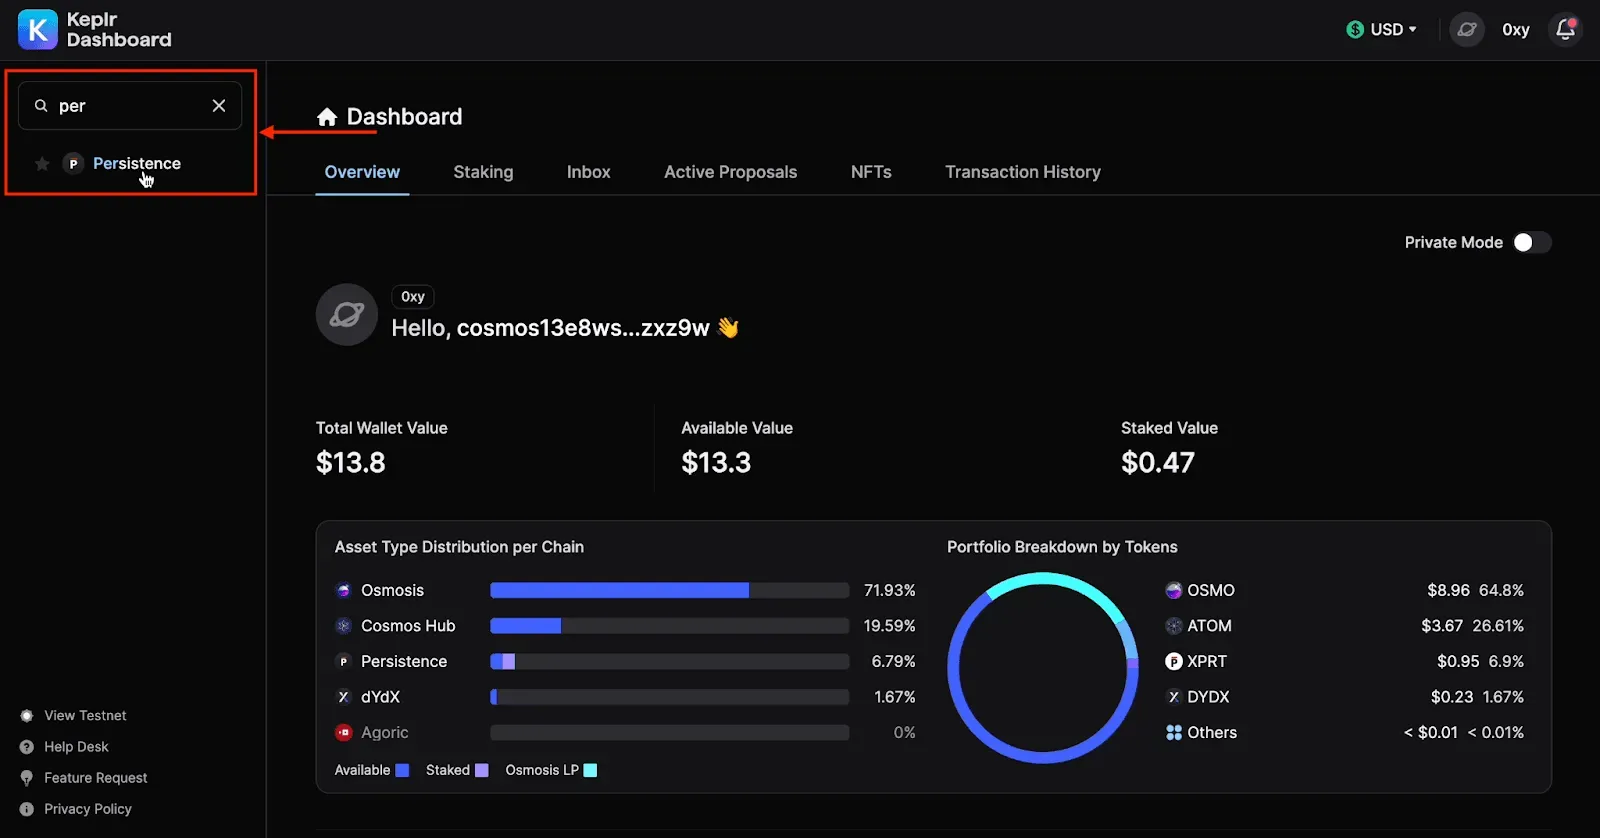
Task: Click the Staked purple legend swatch
Action: [482, 770]
